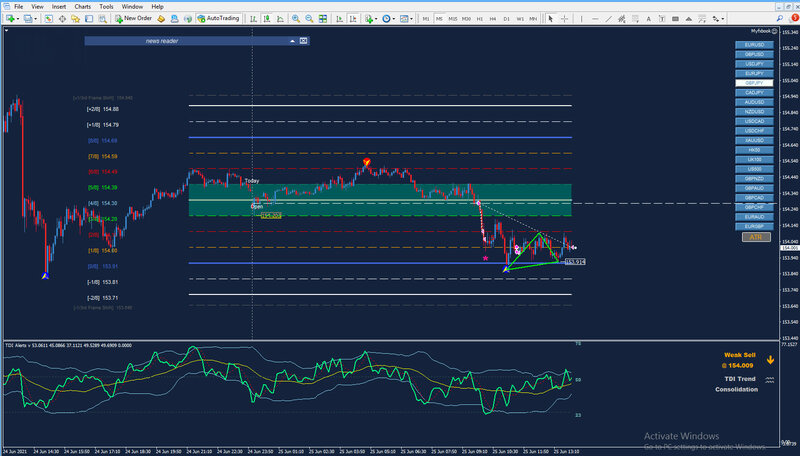Open the Tools menu

point(106,7)
